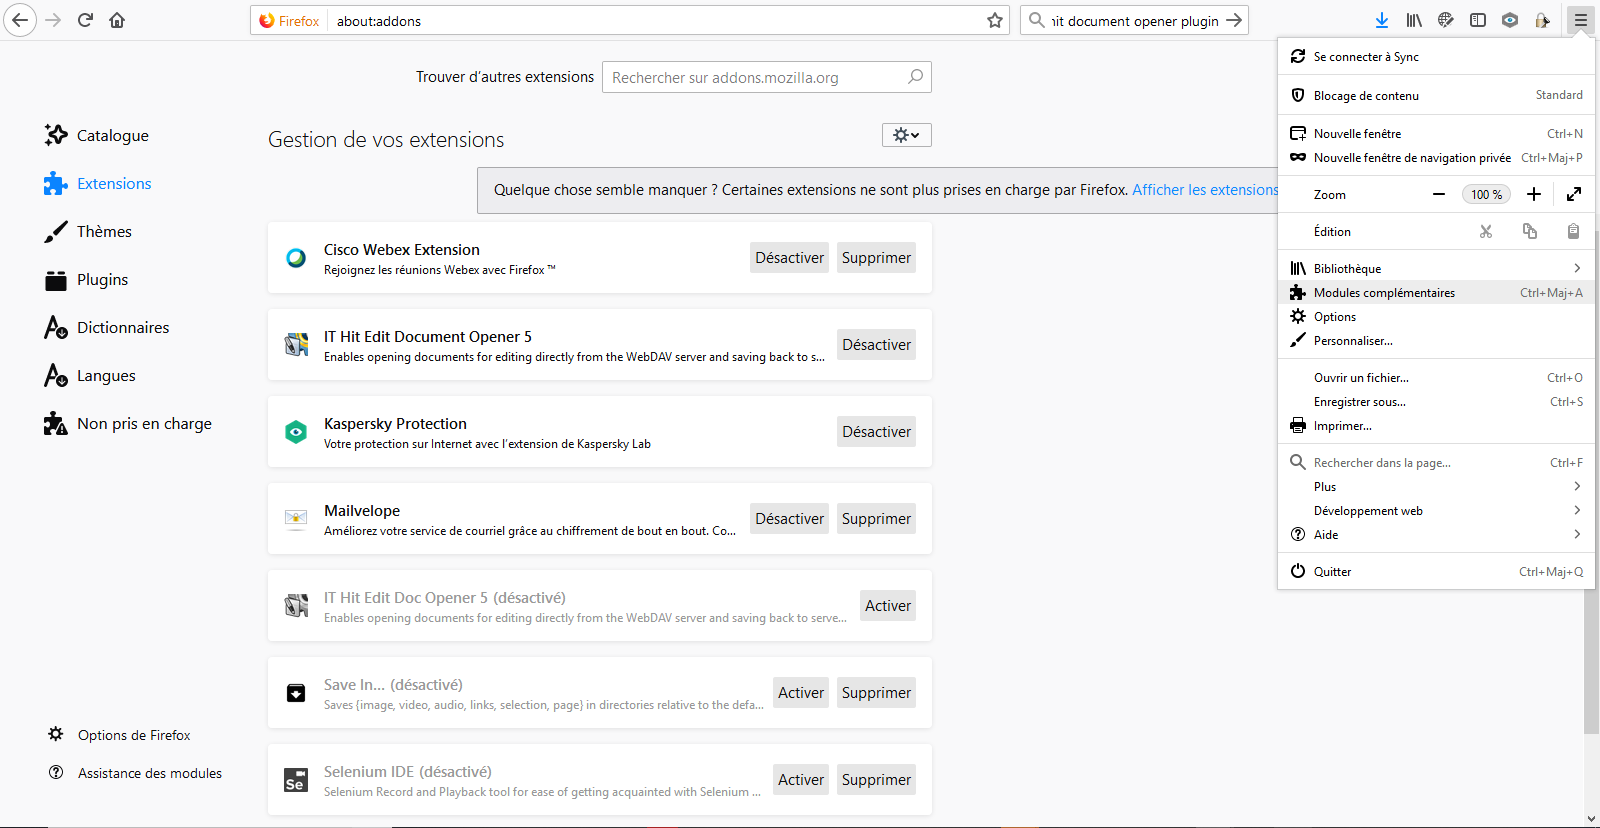Screen dimensions: 1600x828
Task: Click the Mailvelope extension list icon
Action: 296,519
